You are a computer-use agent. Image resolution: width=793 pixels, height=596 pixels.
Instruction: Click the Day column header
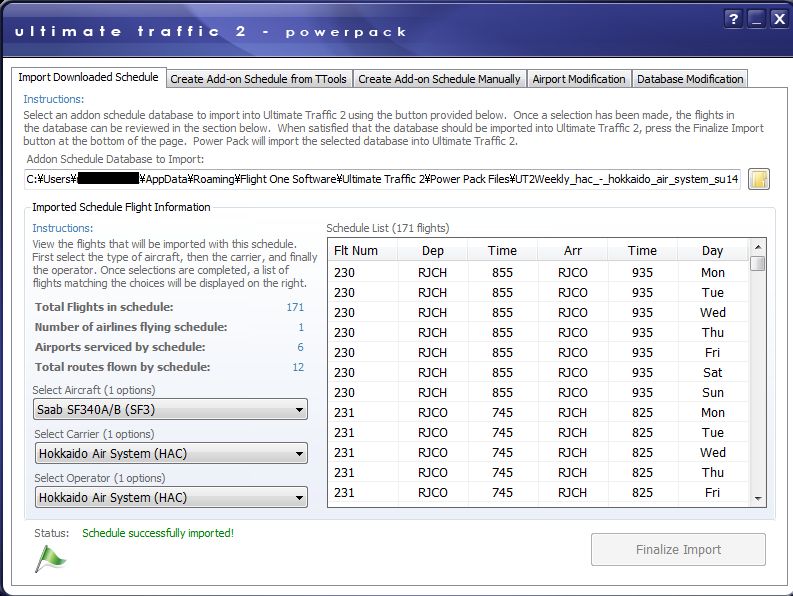coord(712,250)
